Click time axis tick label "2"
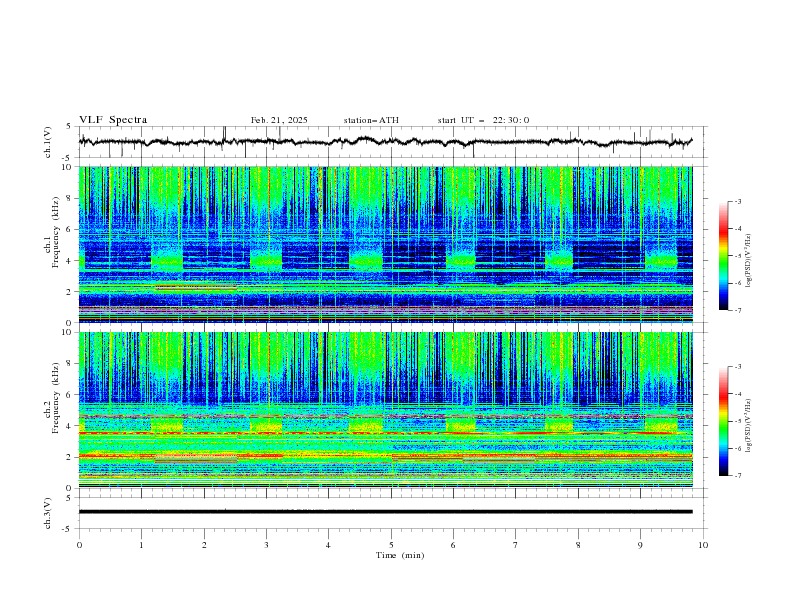This screenshot has height=612, width=792. pyautogui.click(x=204, y=545)
